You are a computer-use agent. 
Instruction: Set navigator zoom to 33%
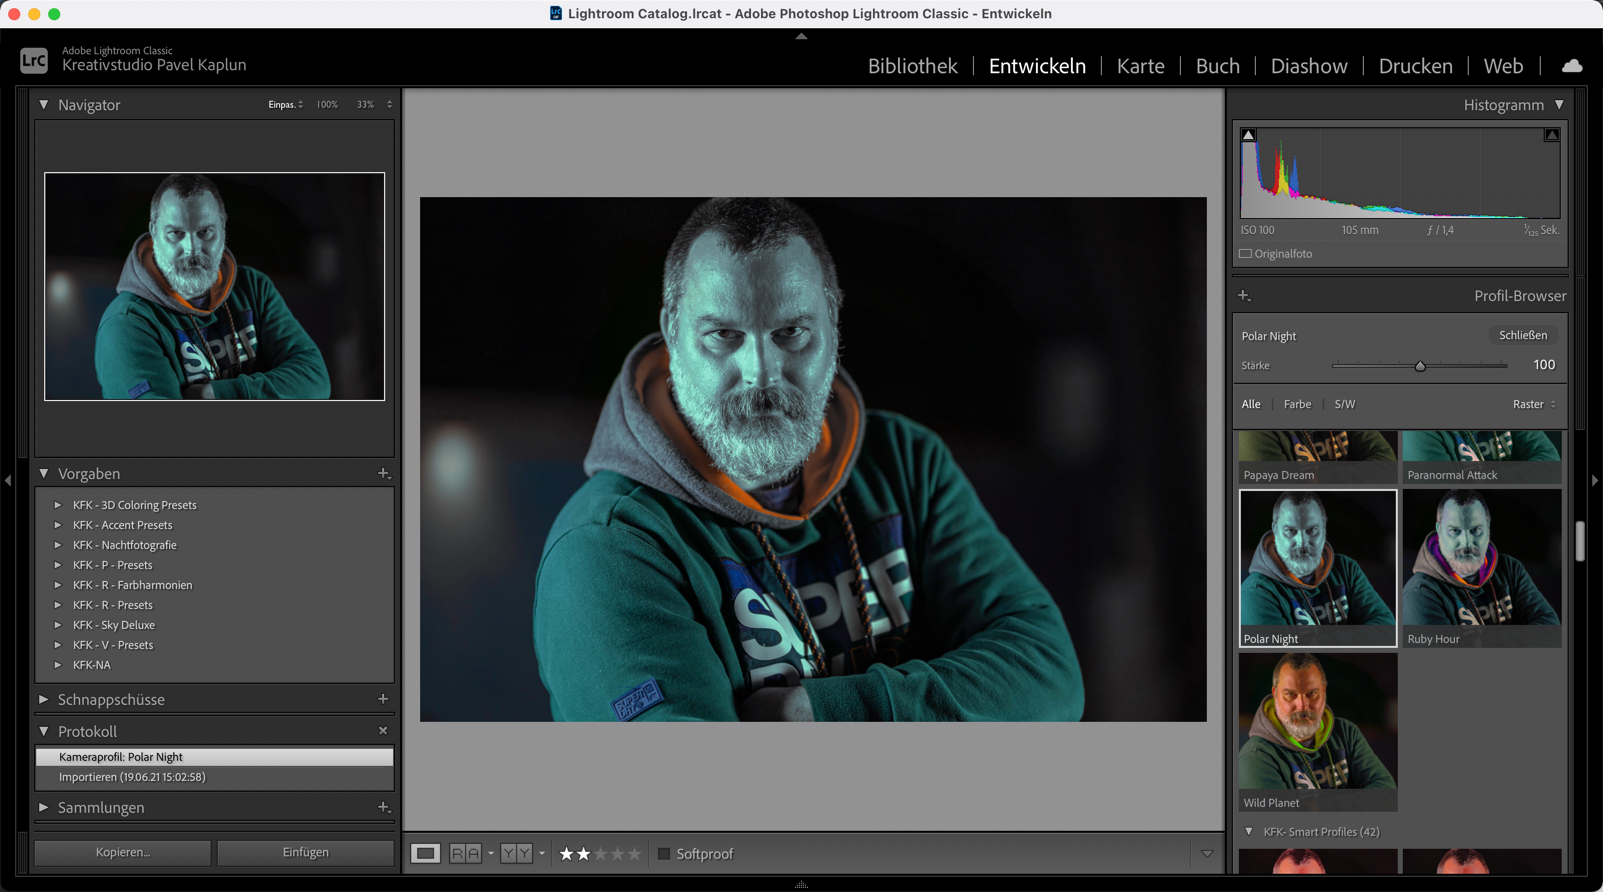[366, 104]
